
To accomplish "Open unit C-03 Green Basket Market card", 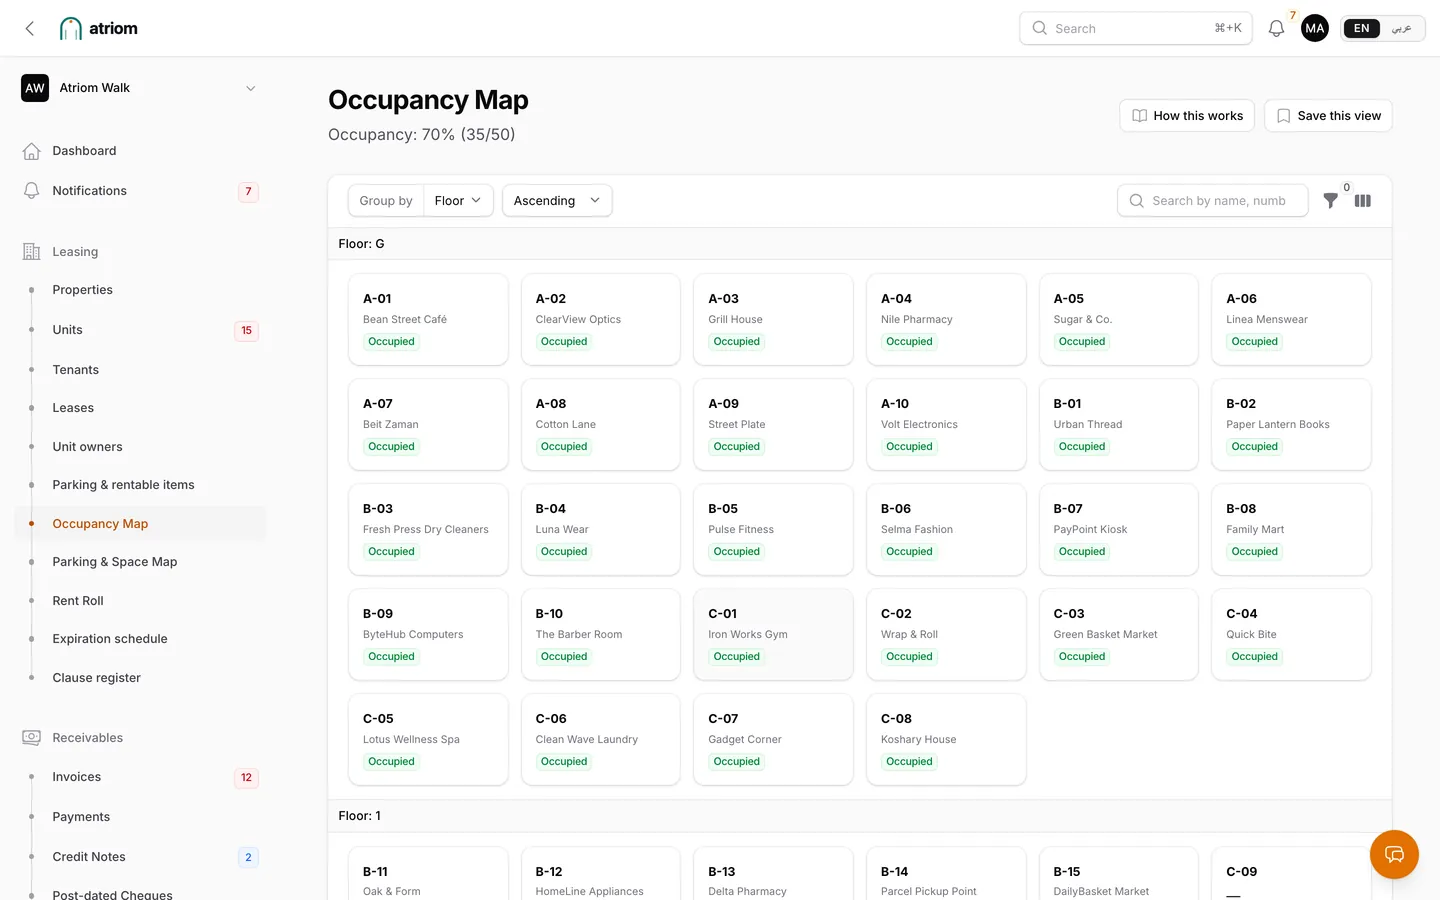I will 1119,634.
